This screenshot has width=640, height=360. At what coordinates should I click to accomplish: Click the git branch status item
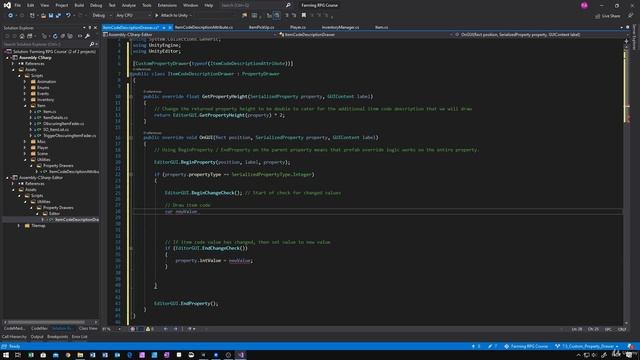(587, 347)
